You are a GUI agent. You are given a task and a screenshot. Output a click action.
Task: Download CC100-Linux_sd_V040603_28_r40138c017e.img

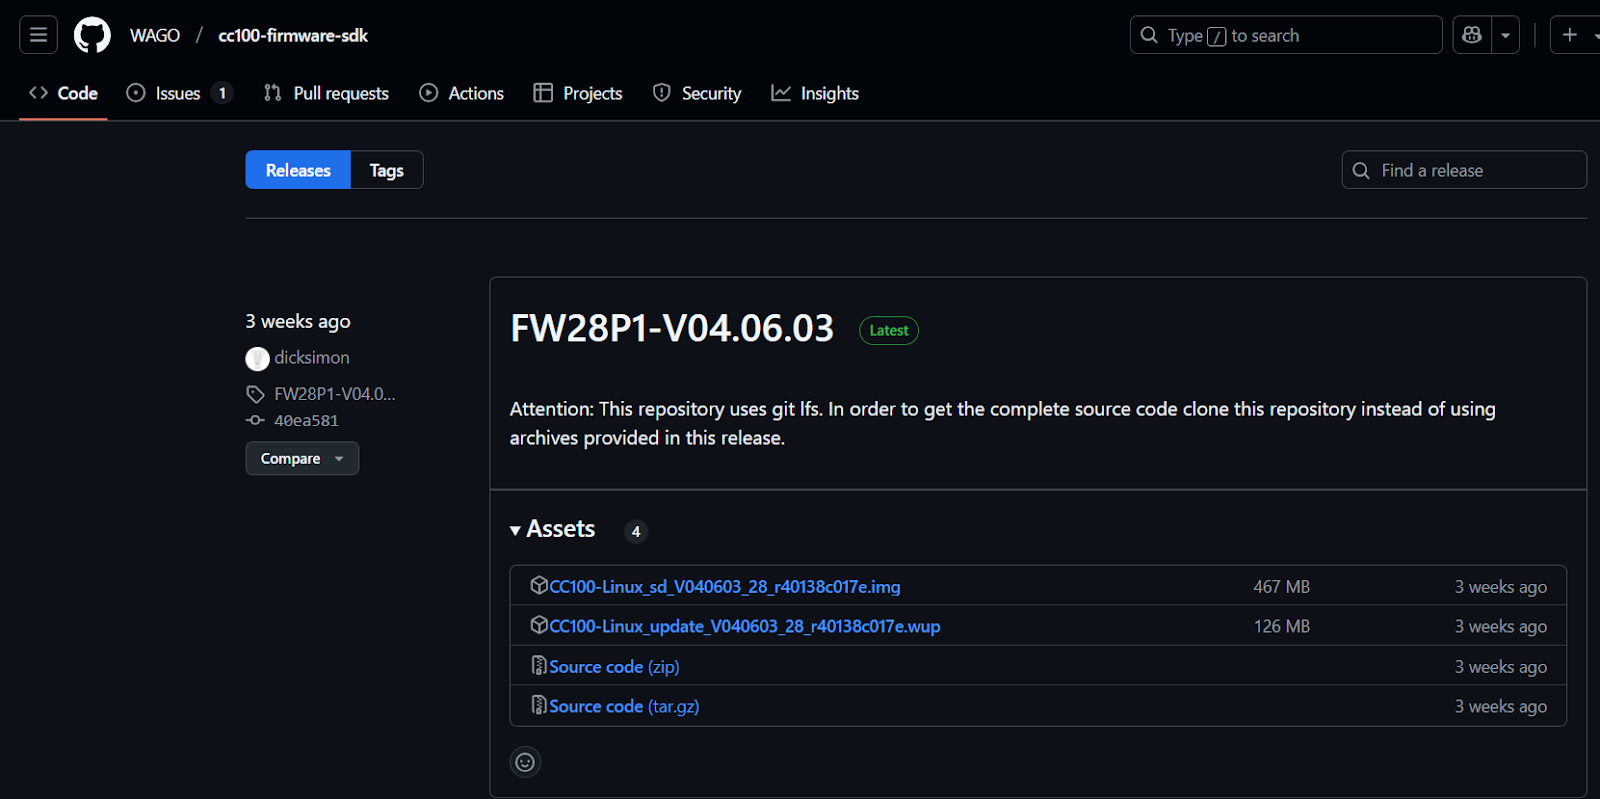click(725, 587)
